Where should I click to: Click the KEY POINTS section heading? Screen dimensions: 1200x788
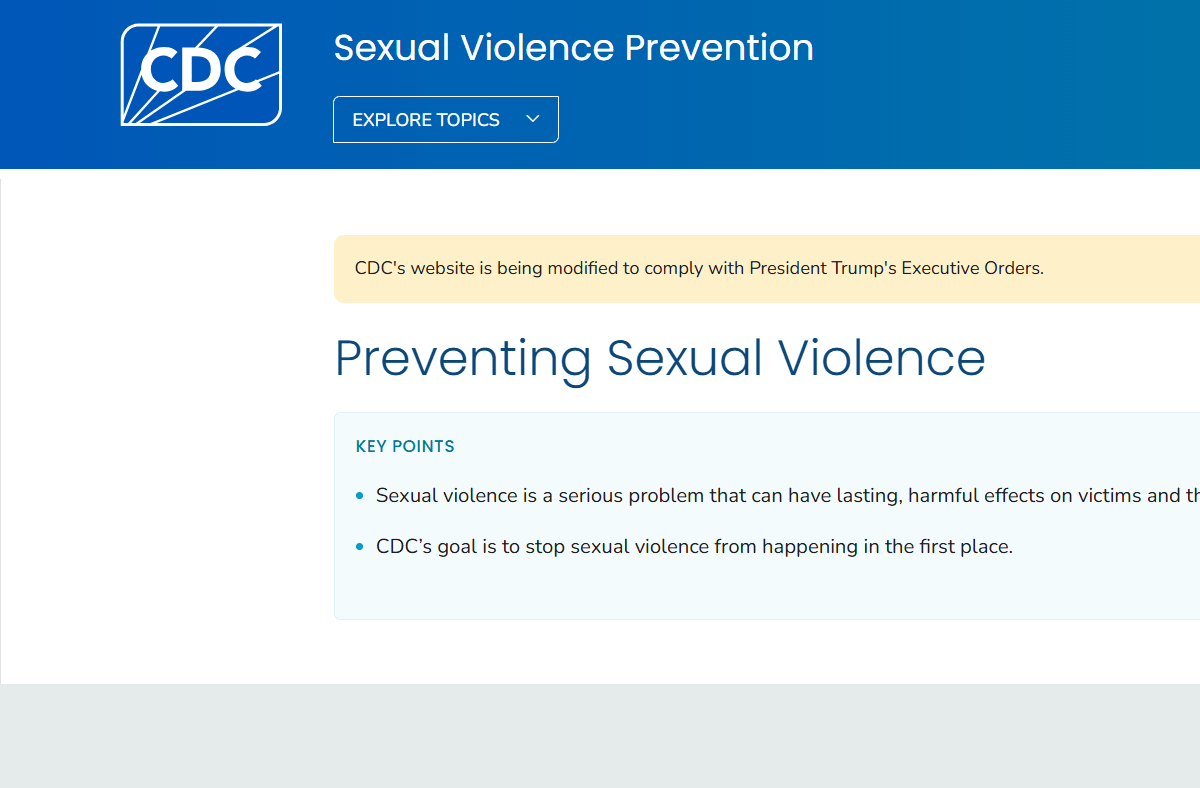click(405, 446)
